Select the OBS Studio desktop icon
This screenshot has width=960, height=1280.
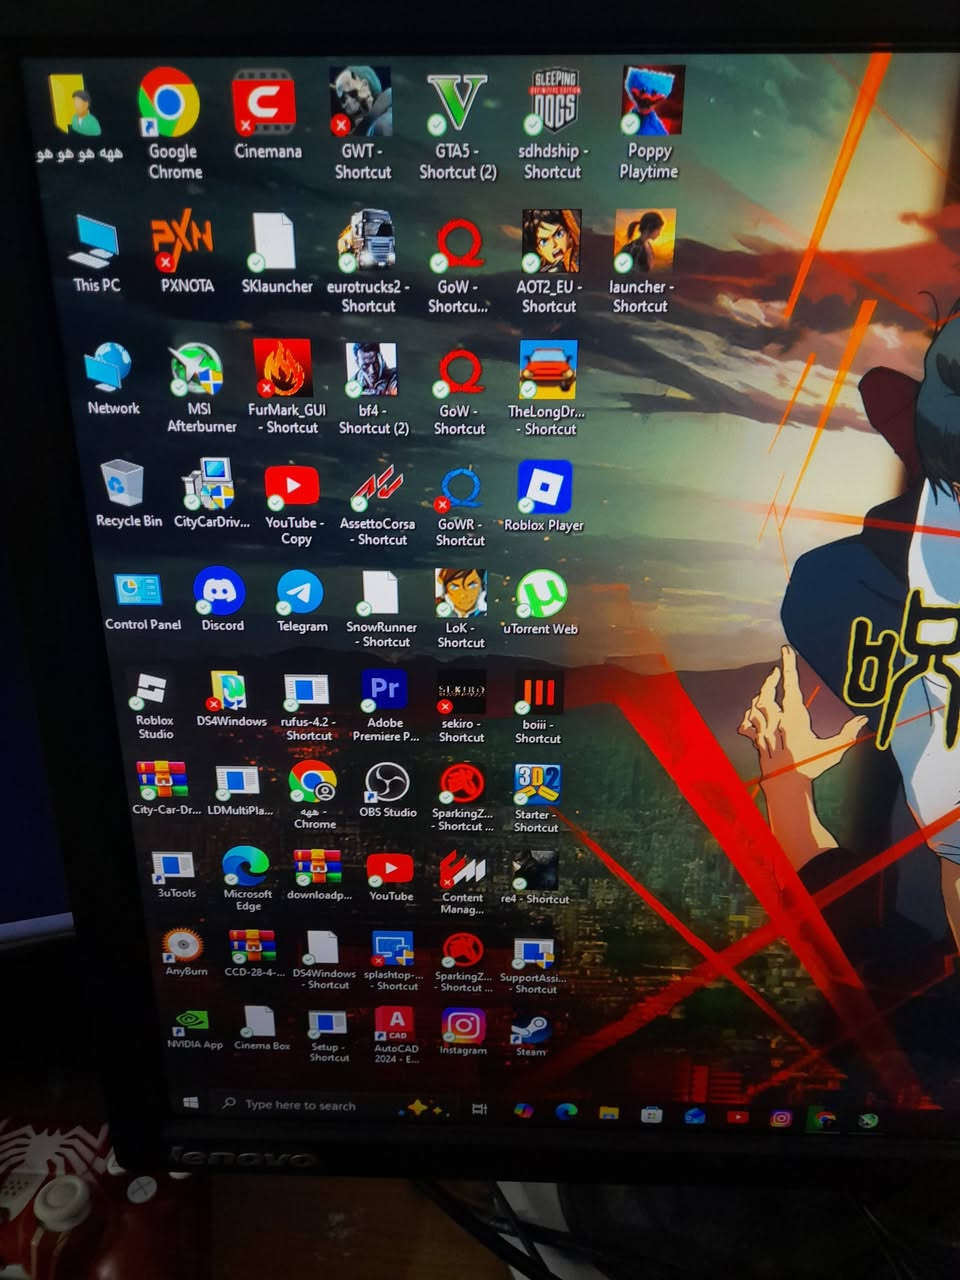pos(387,783)
